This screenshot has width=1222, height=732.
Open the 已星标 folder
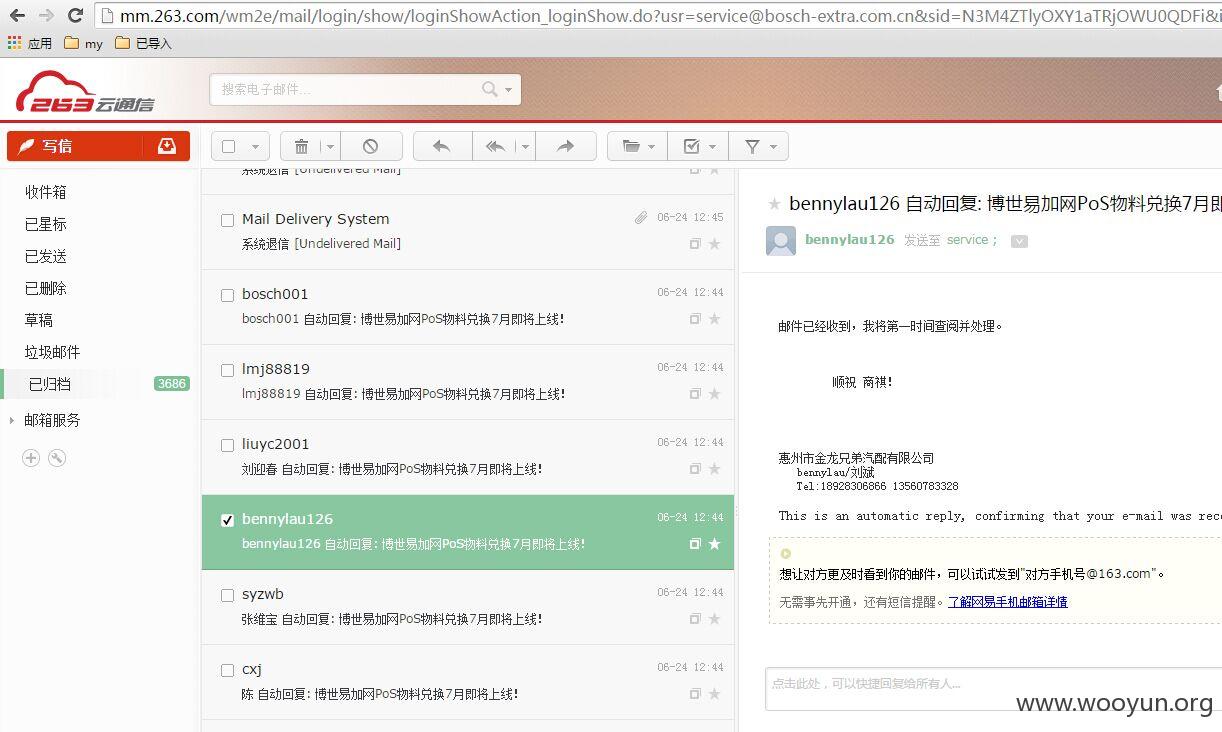pyautogui.click(x=46, y=224)
